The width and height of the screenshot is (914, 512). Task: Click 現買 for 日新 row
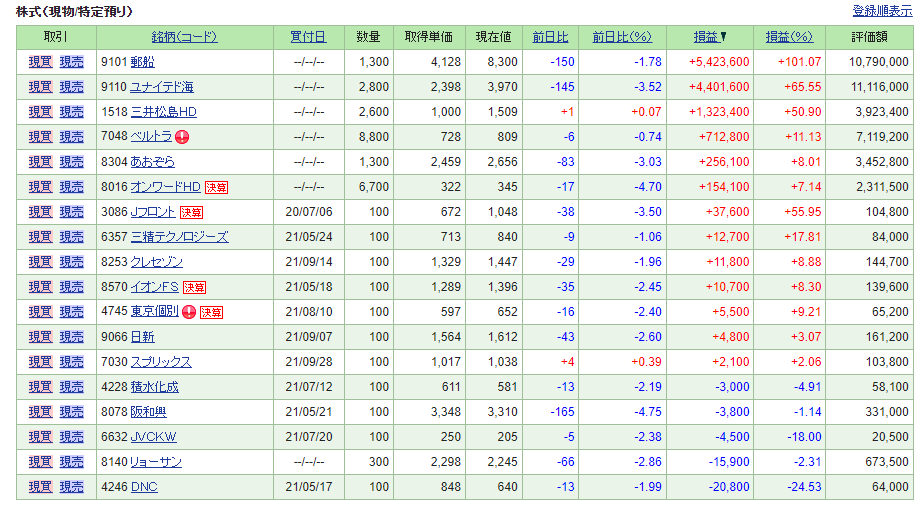[41, 336]
